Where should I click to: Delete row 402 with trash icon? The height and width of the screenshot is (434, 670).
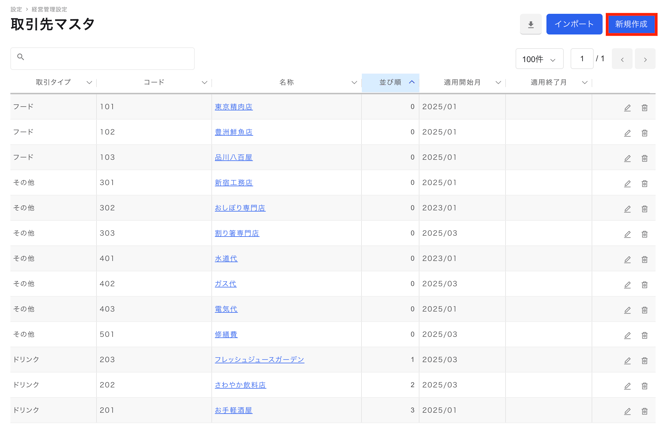click(644, 285)
